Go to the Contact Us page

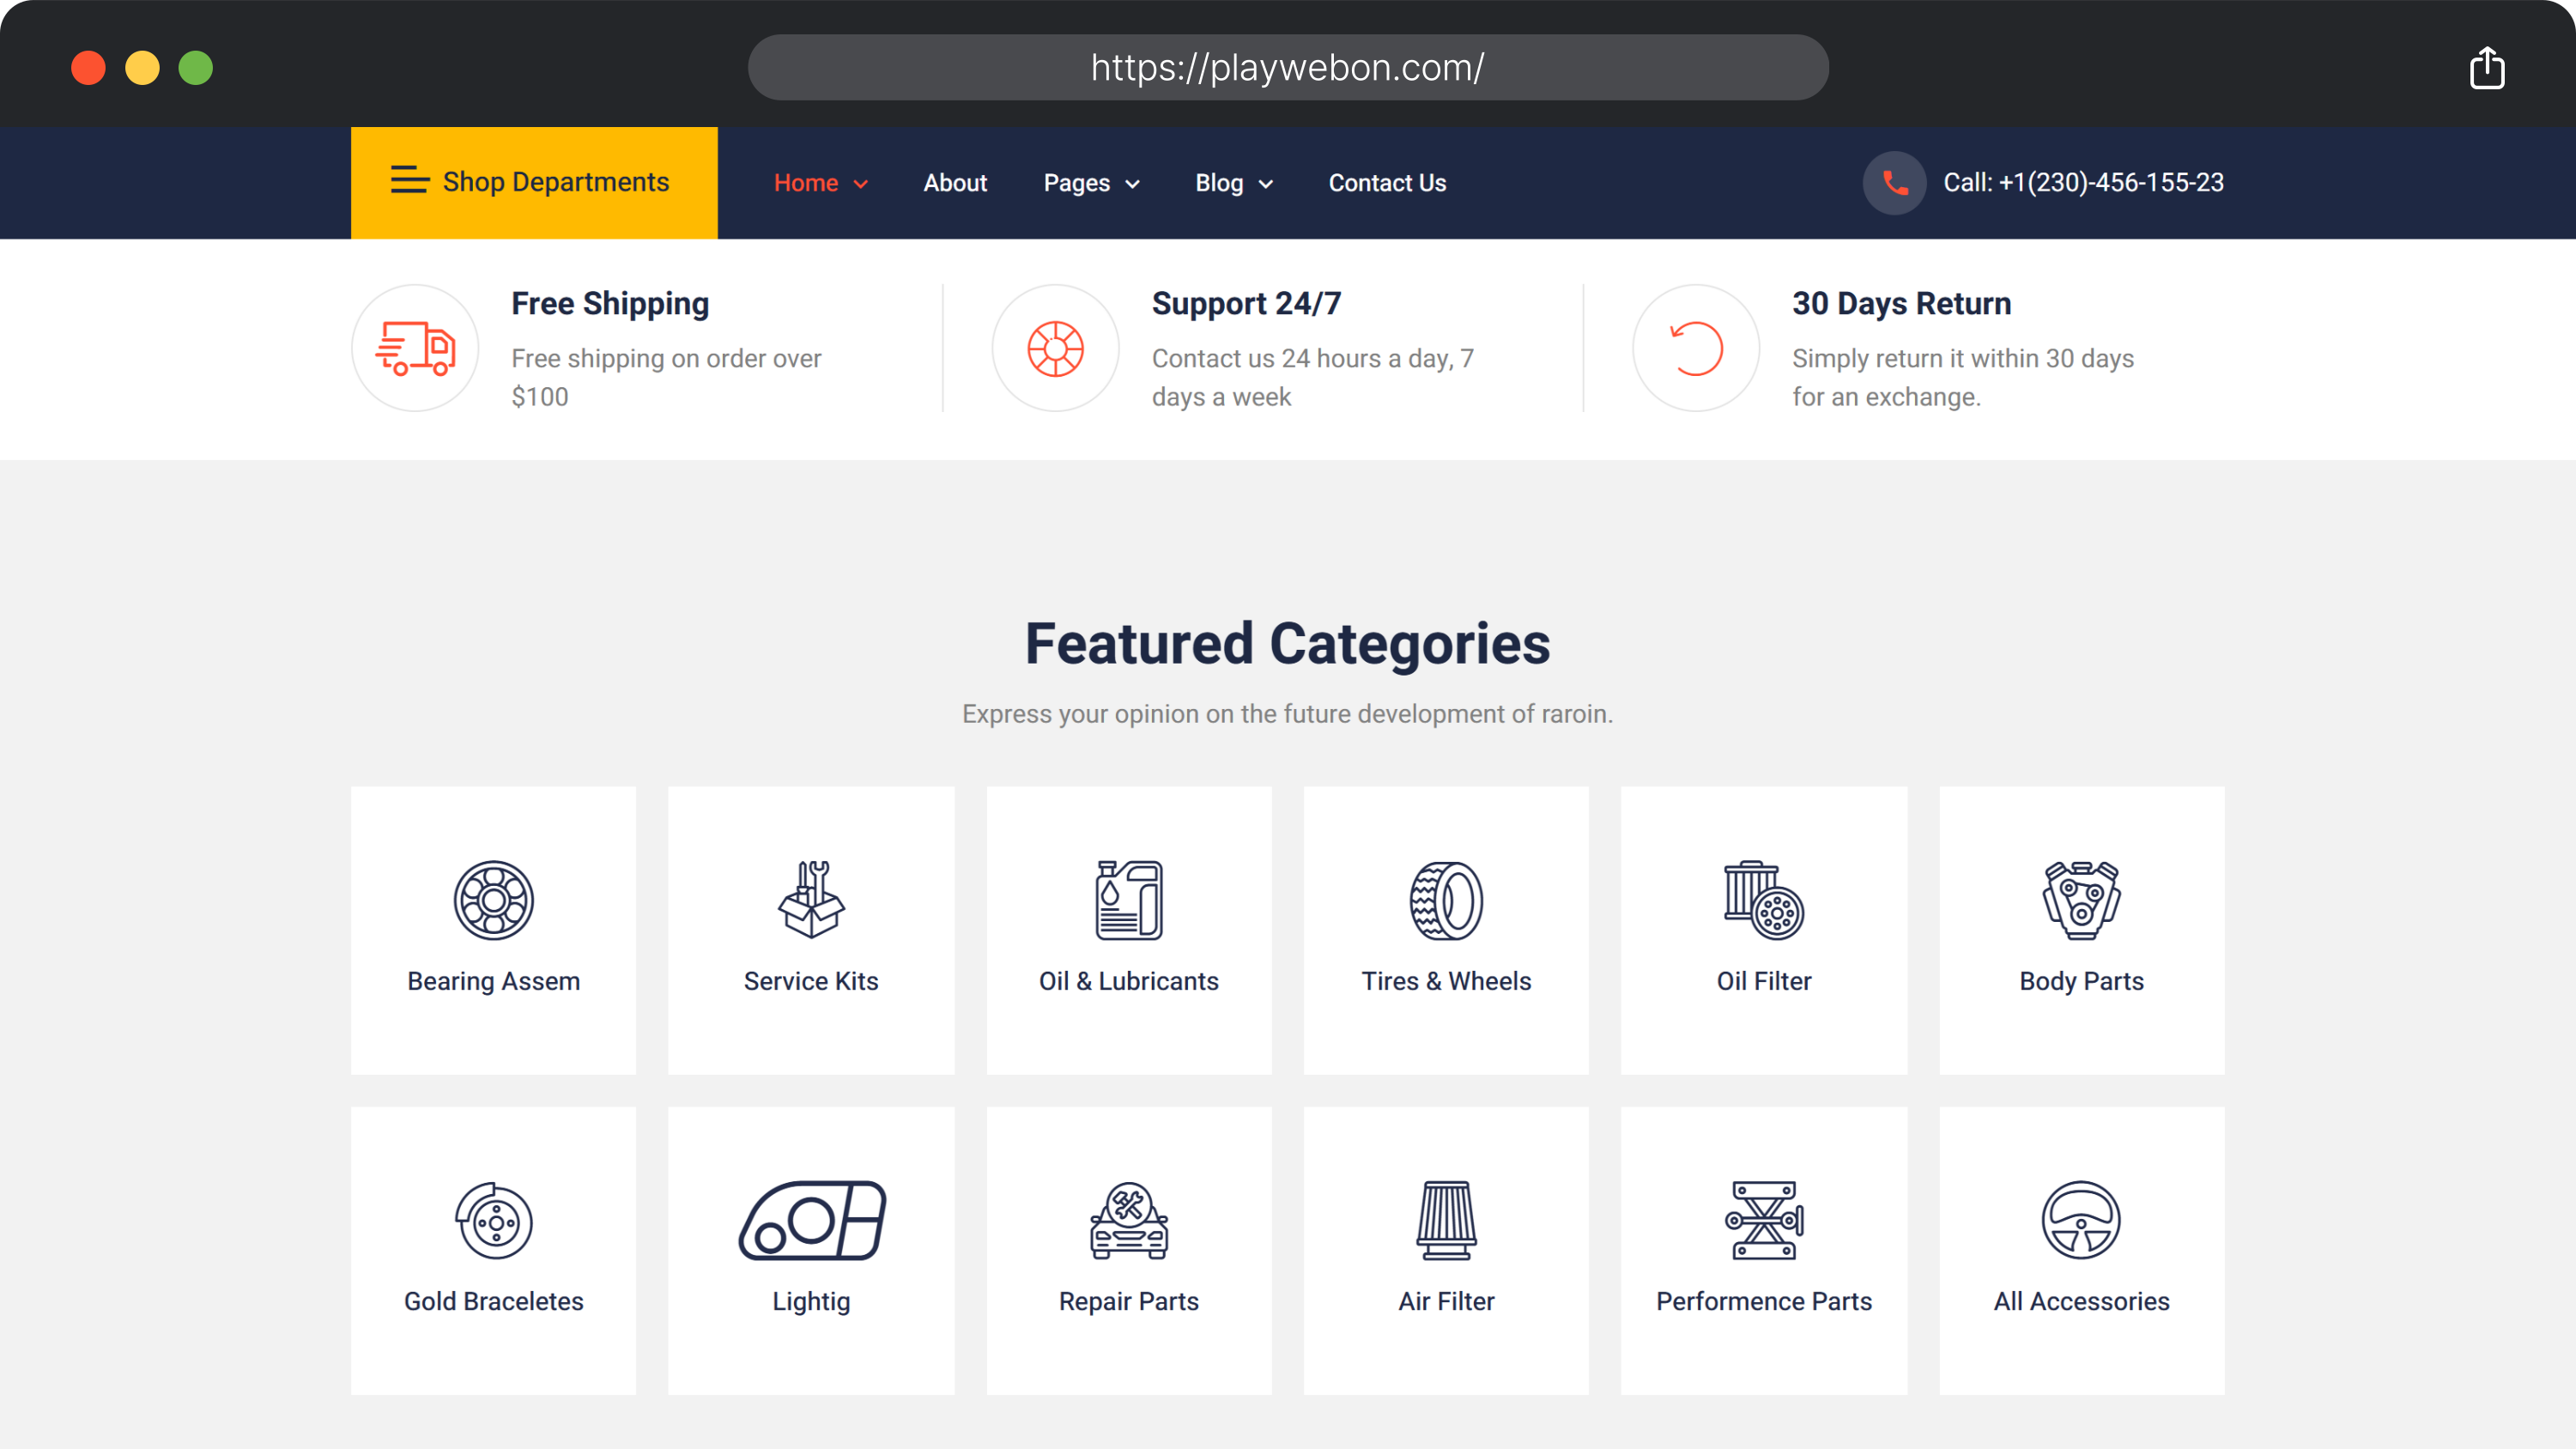point(1387,183)
